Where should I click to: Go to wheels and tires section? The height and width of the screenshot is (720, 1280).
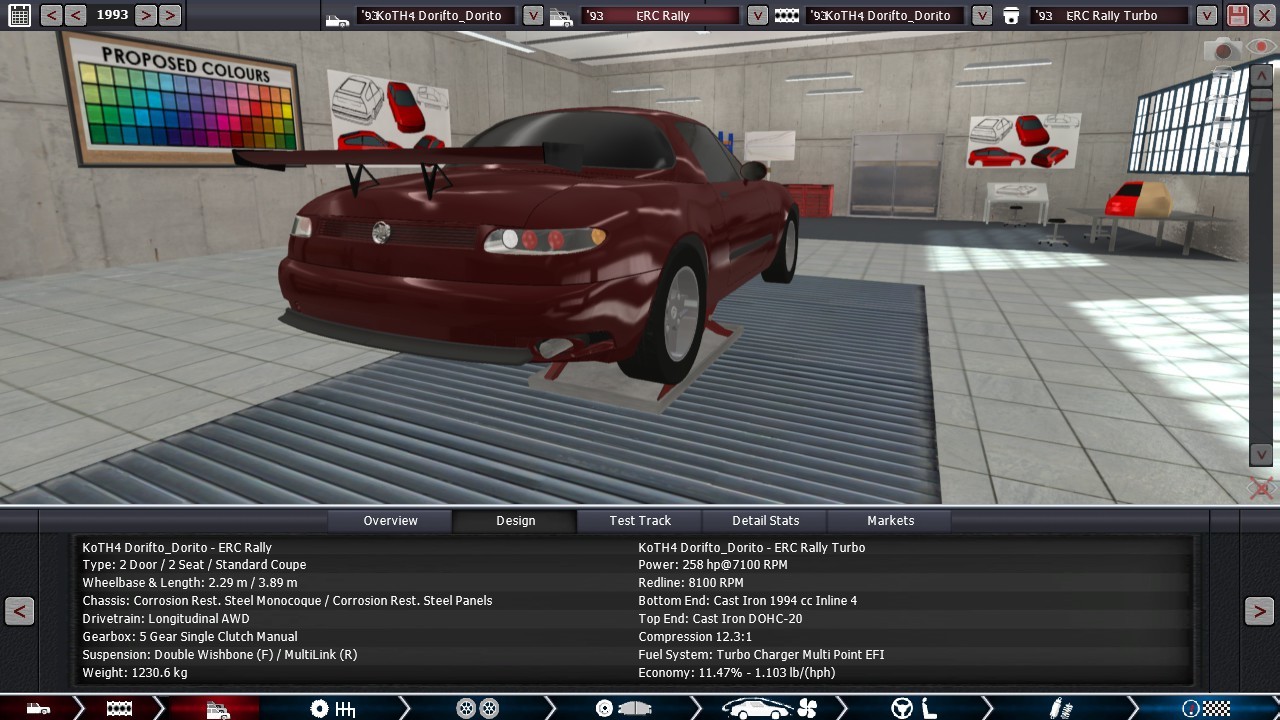477,708
